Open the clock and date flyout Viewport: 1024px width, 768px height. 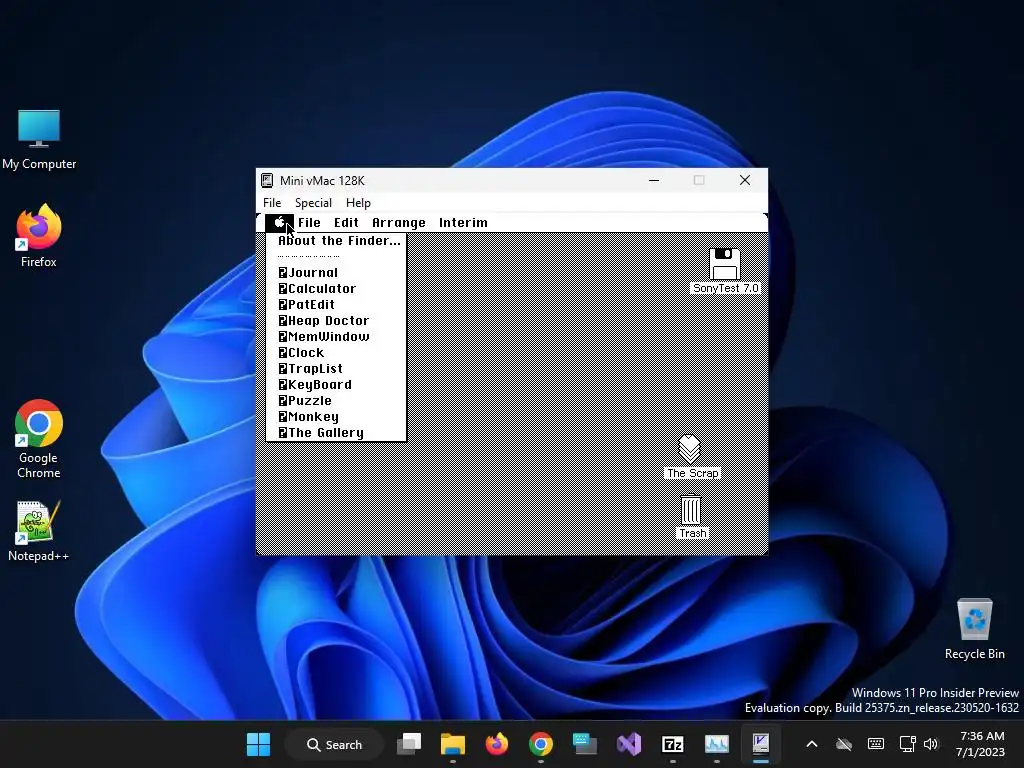(x=981, y=744)
